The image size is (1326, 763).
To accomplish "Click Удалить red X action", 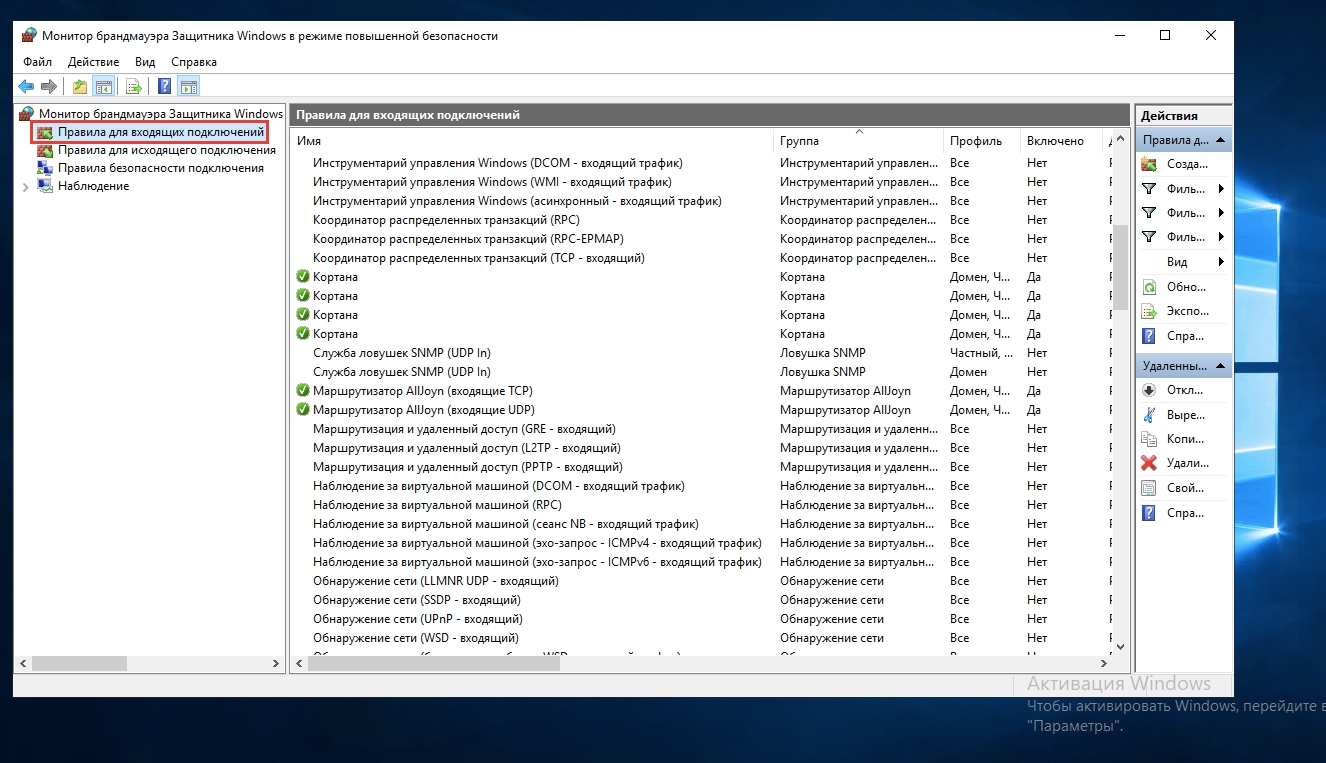I will coord(1149,463).
